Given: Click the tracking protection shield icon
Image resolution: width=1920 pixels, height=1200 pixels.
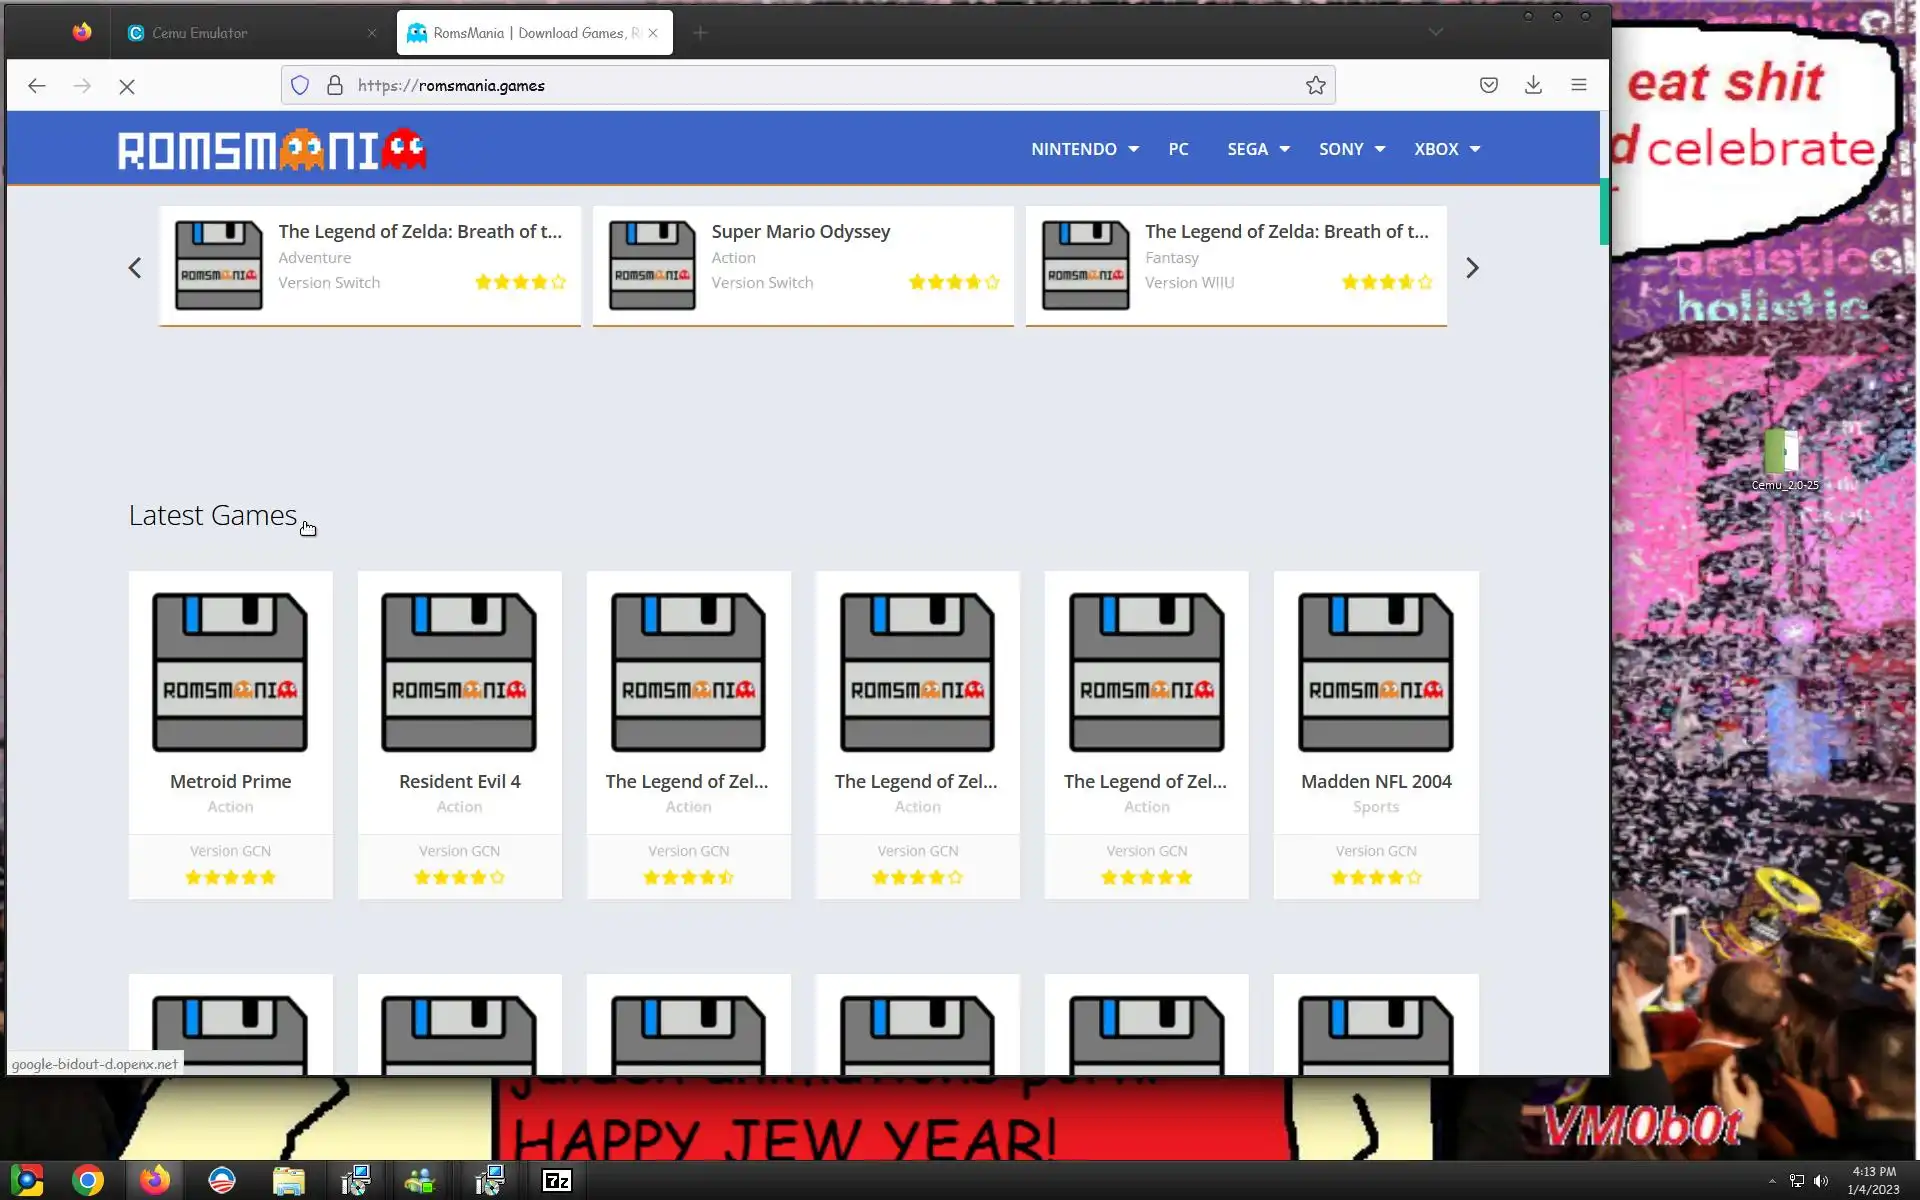Looking at the screenshot, I should pyautogui.click(x=300, y=86).
